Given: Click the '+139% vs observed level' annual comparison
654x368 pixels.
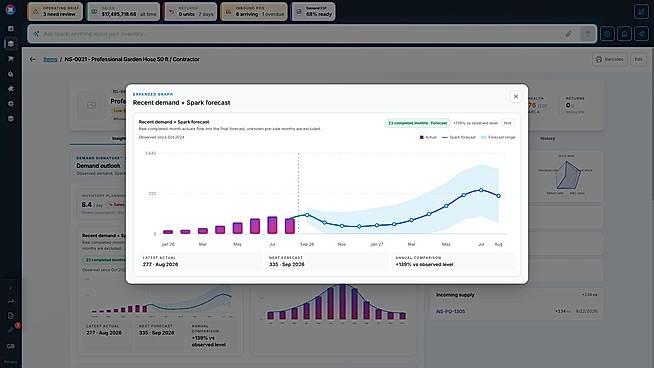Looking at the screenshot, I should tap(424, 265).
